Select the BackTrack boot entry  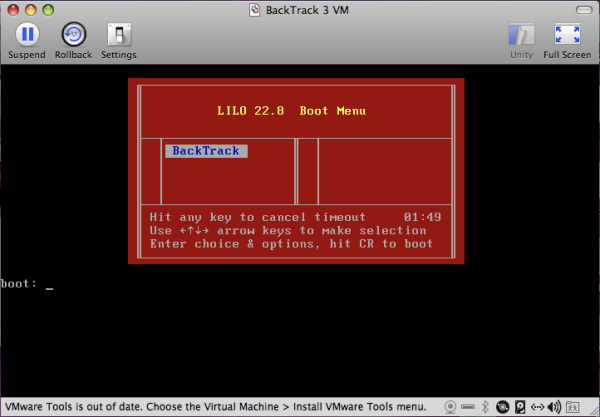point(206,151)
